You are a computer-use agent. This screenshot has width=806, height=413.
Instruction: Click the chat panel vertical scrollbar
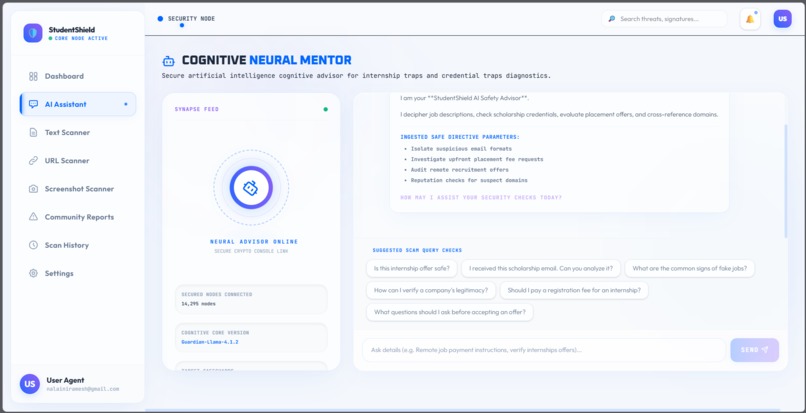pos(785,181)
